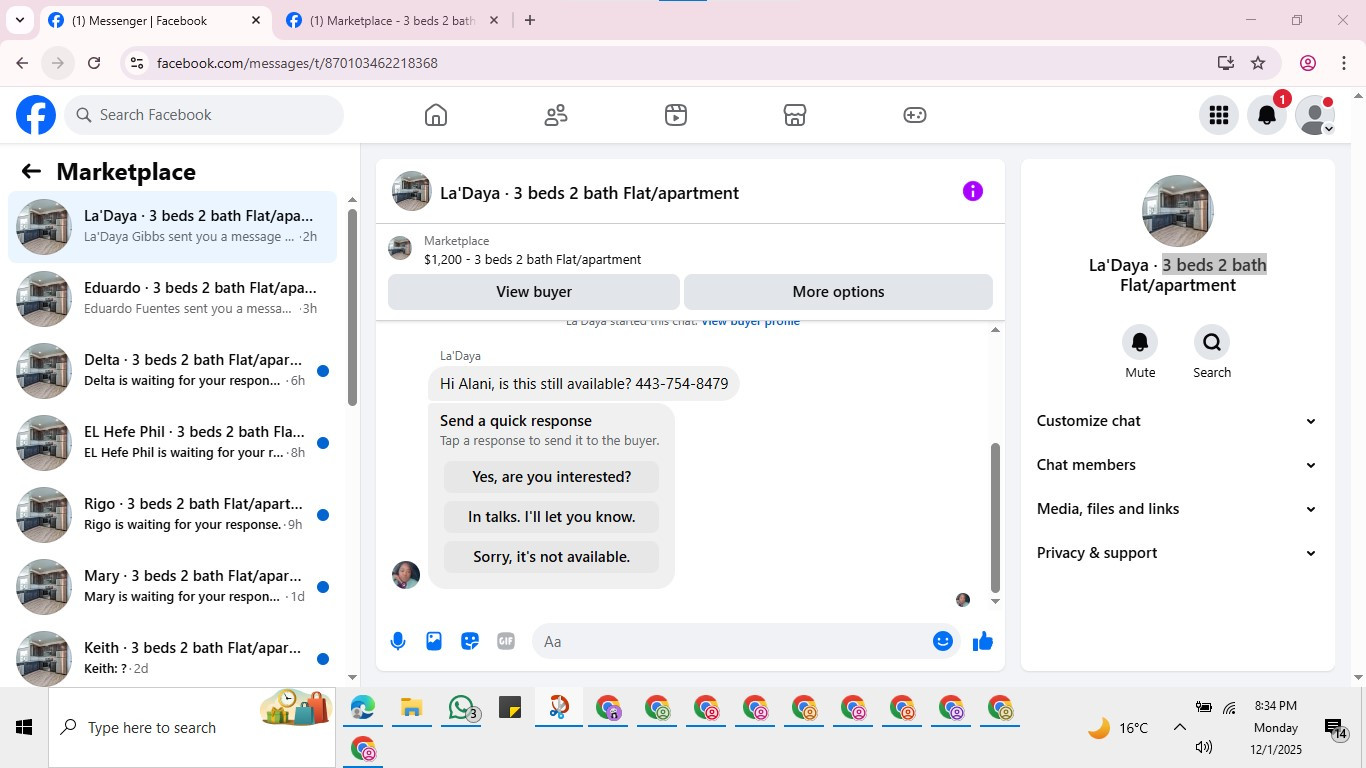Expand the Chat members section
Image resolution: width=1366 pixels, height=768 pixels.
pyautogui.click(x=1177, y=465)
